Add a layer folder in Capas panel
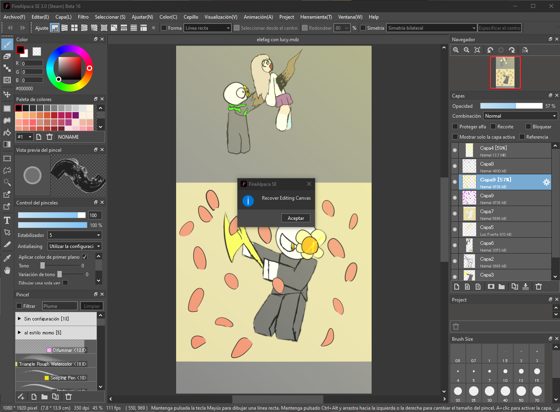The height and width of the screenshot is (412, 560). pyautogui.click(x=502, y=286)
